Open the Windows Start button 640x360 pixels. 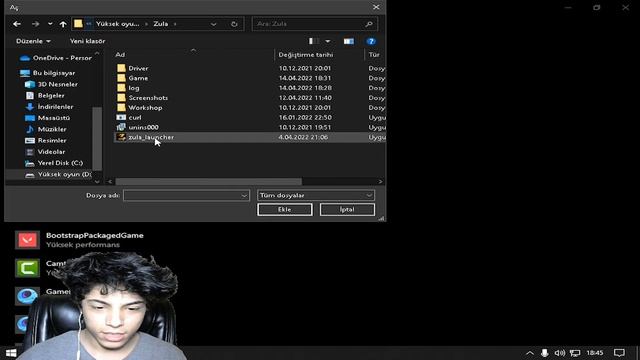pos(10,353)
